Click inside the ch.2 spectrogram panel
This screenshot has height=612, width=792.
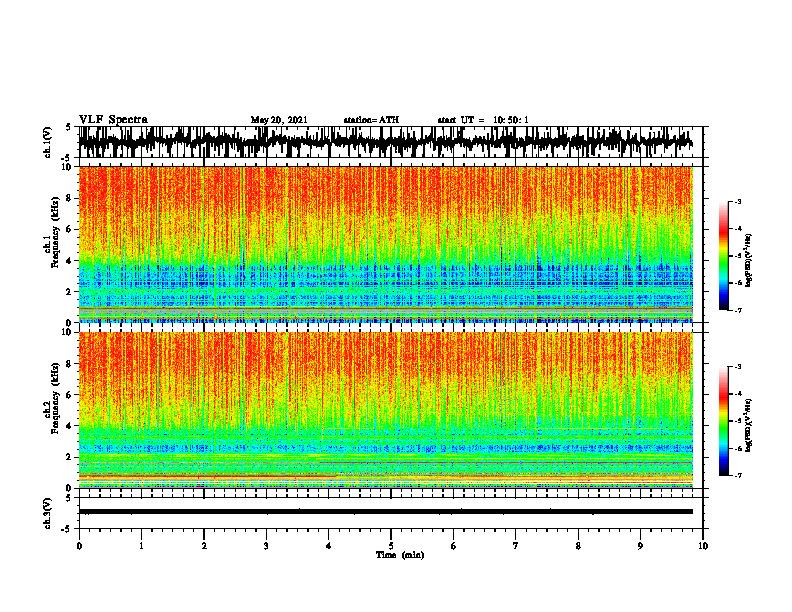click(385, 410)
